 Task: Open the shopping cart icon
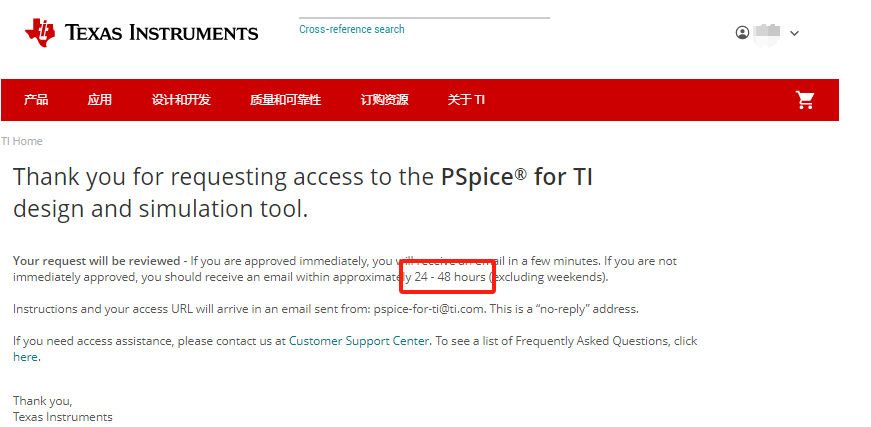tap(804, 100)
